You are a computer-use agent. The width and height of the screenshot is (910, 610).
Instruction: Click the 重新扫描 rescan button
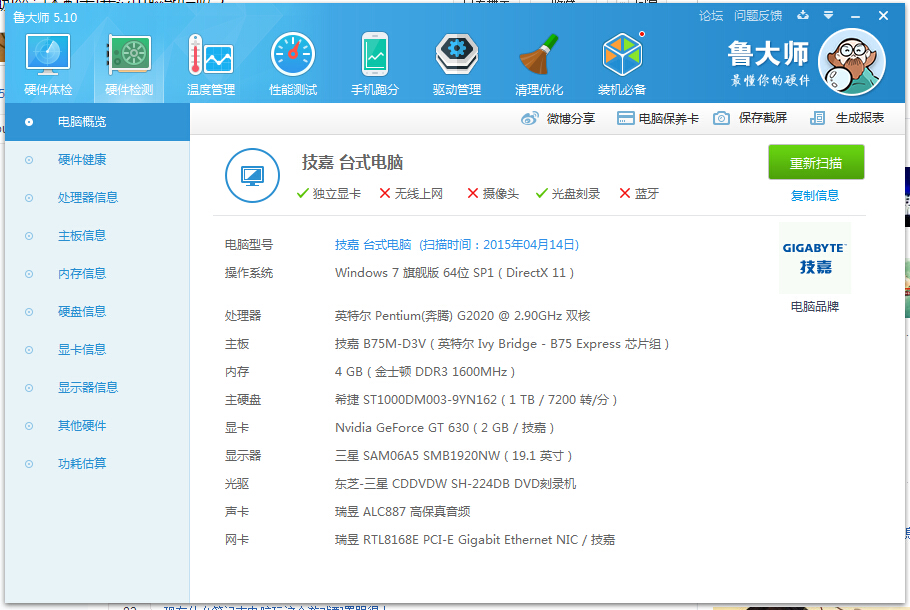(x=816, y=163)
